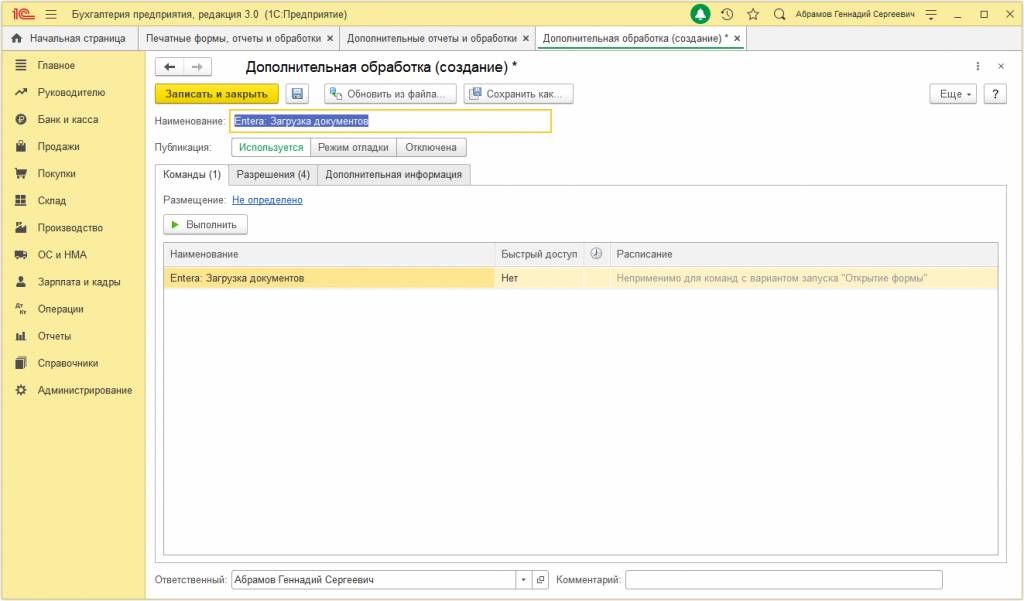This screenshot has width=1024, height=601.
Task: Close the Дополнительная обработка (создание) tab
Action: pyautogui.click(x=737, y=39)
